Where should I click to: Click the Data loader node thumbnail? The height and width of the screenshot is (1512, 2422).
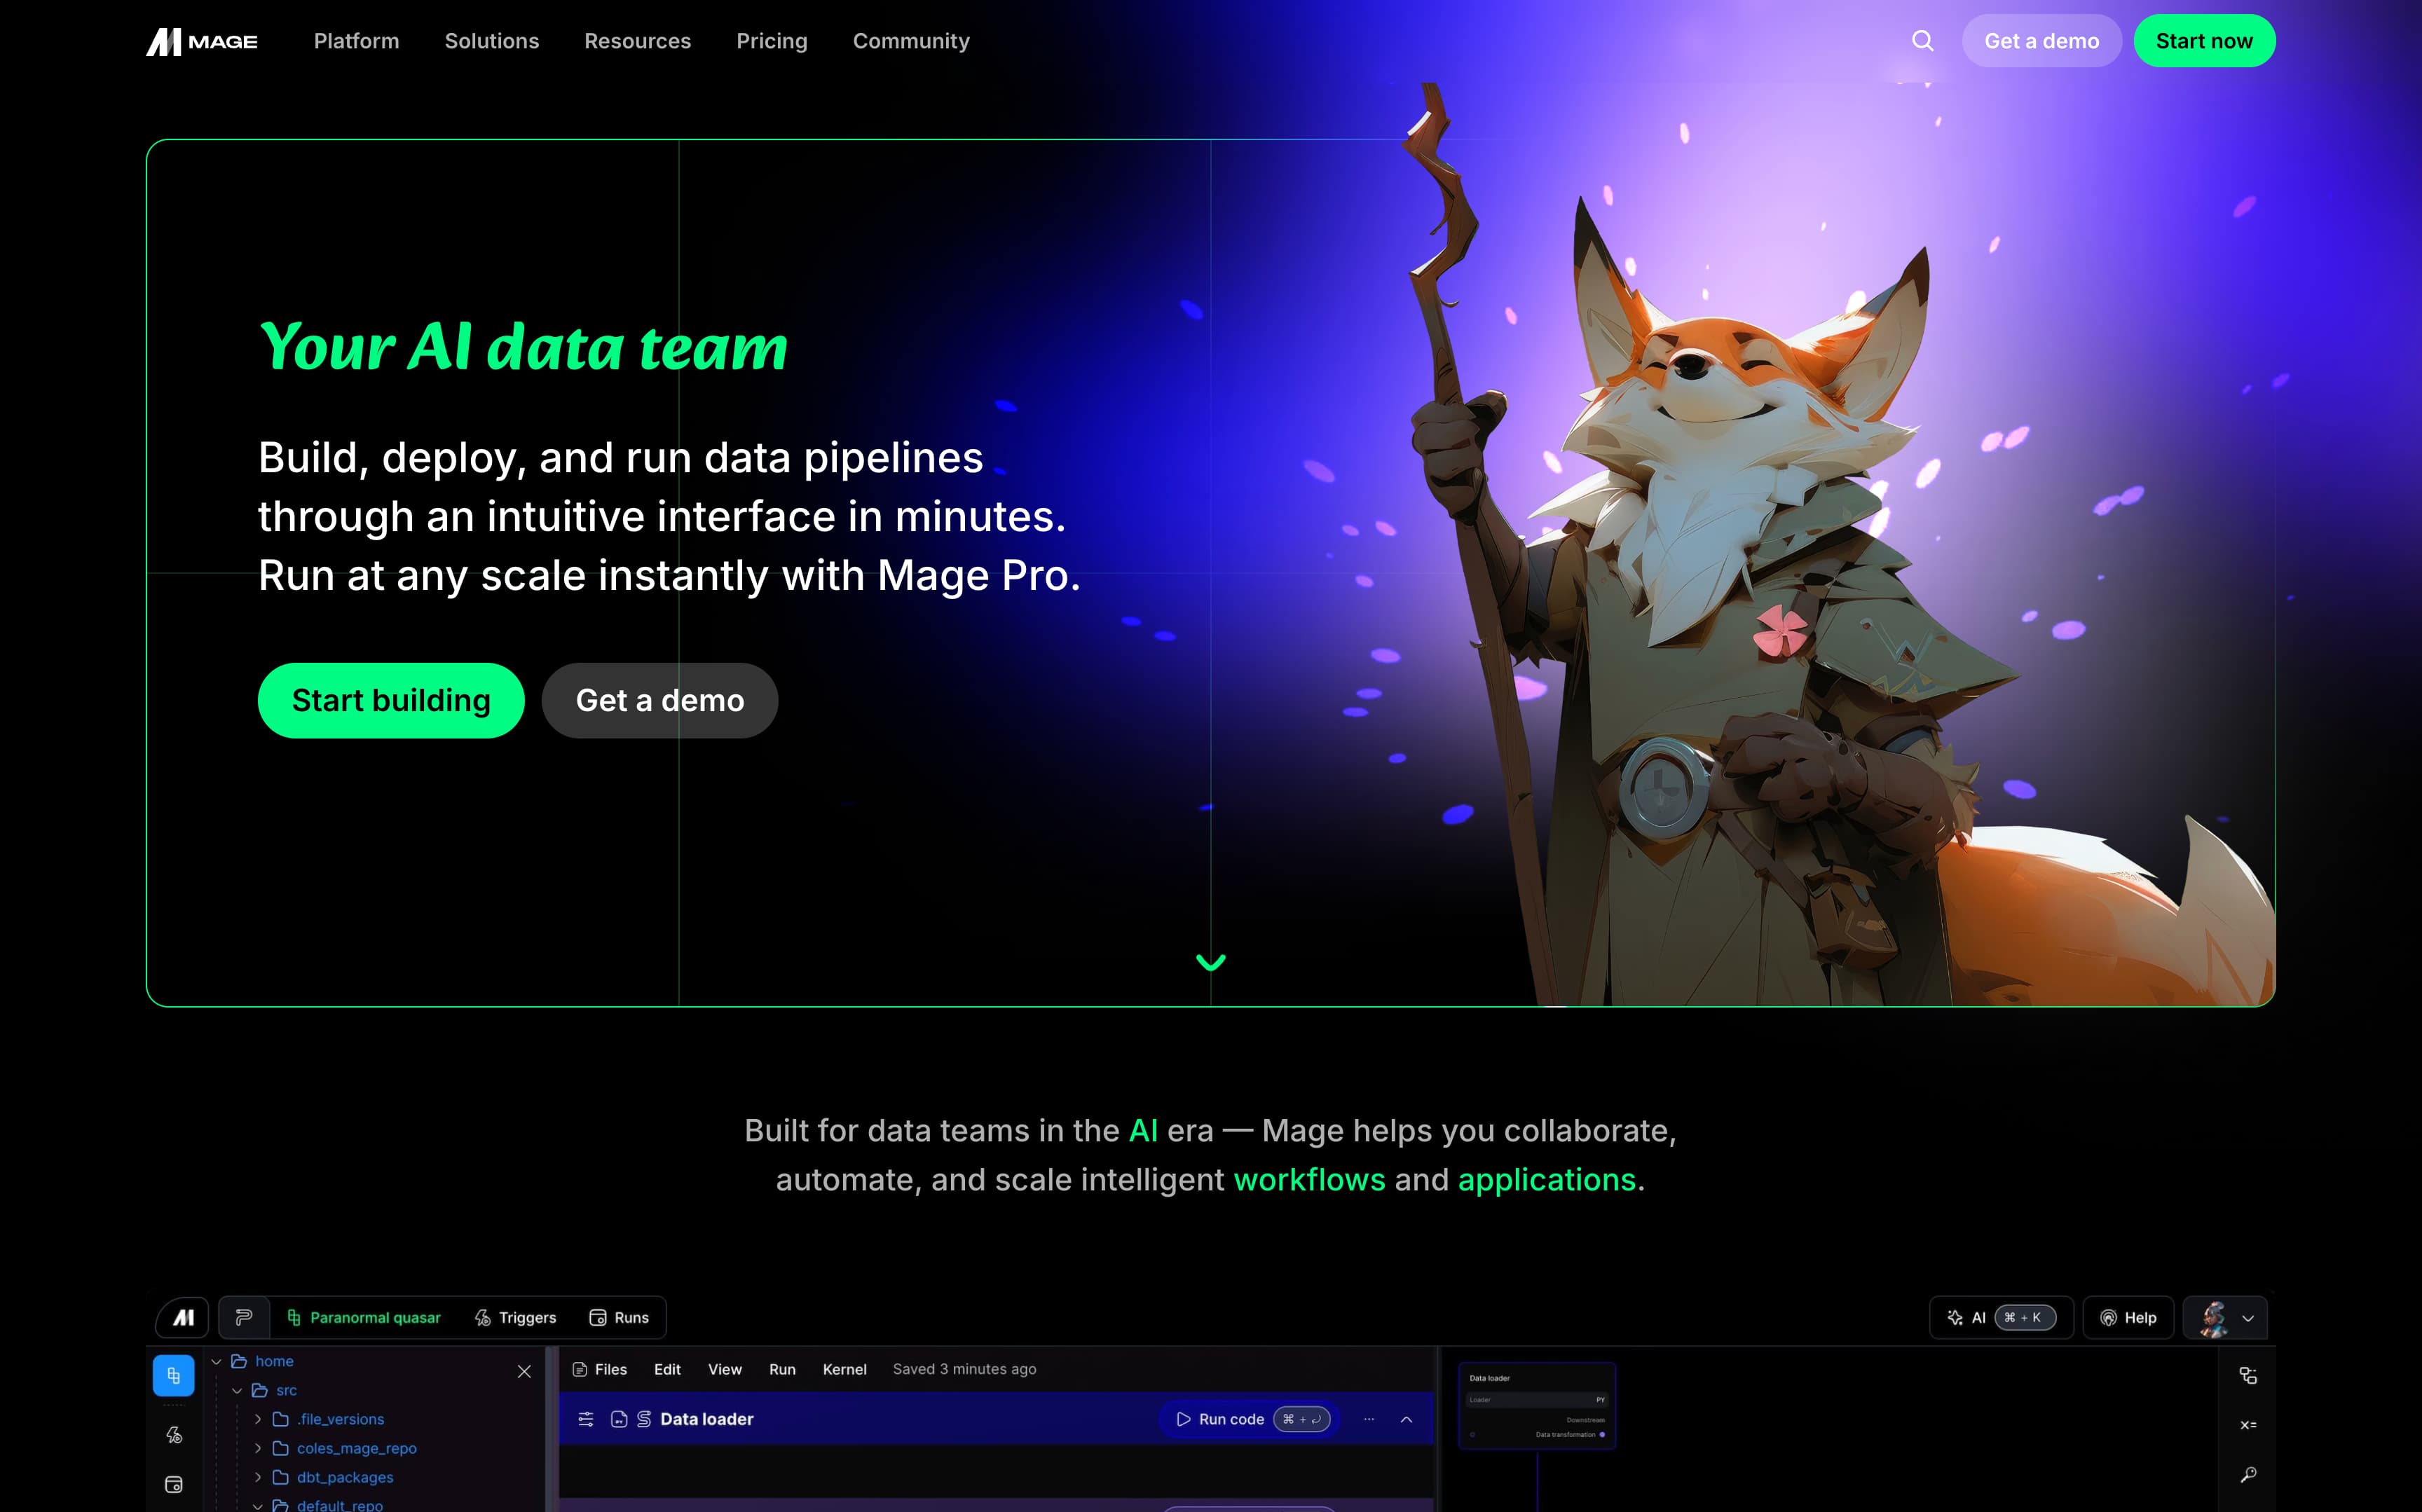[1536, 1405]
